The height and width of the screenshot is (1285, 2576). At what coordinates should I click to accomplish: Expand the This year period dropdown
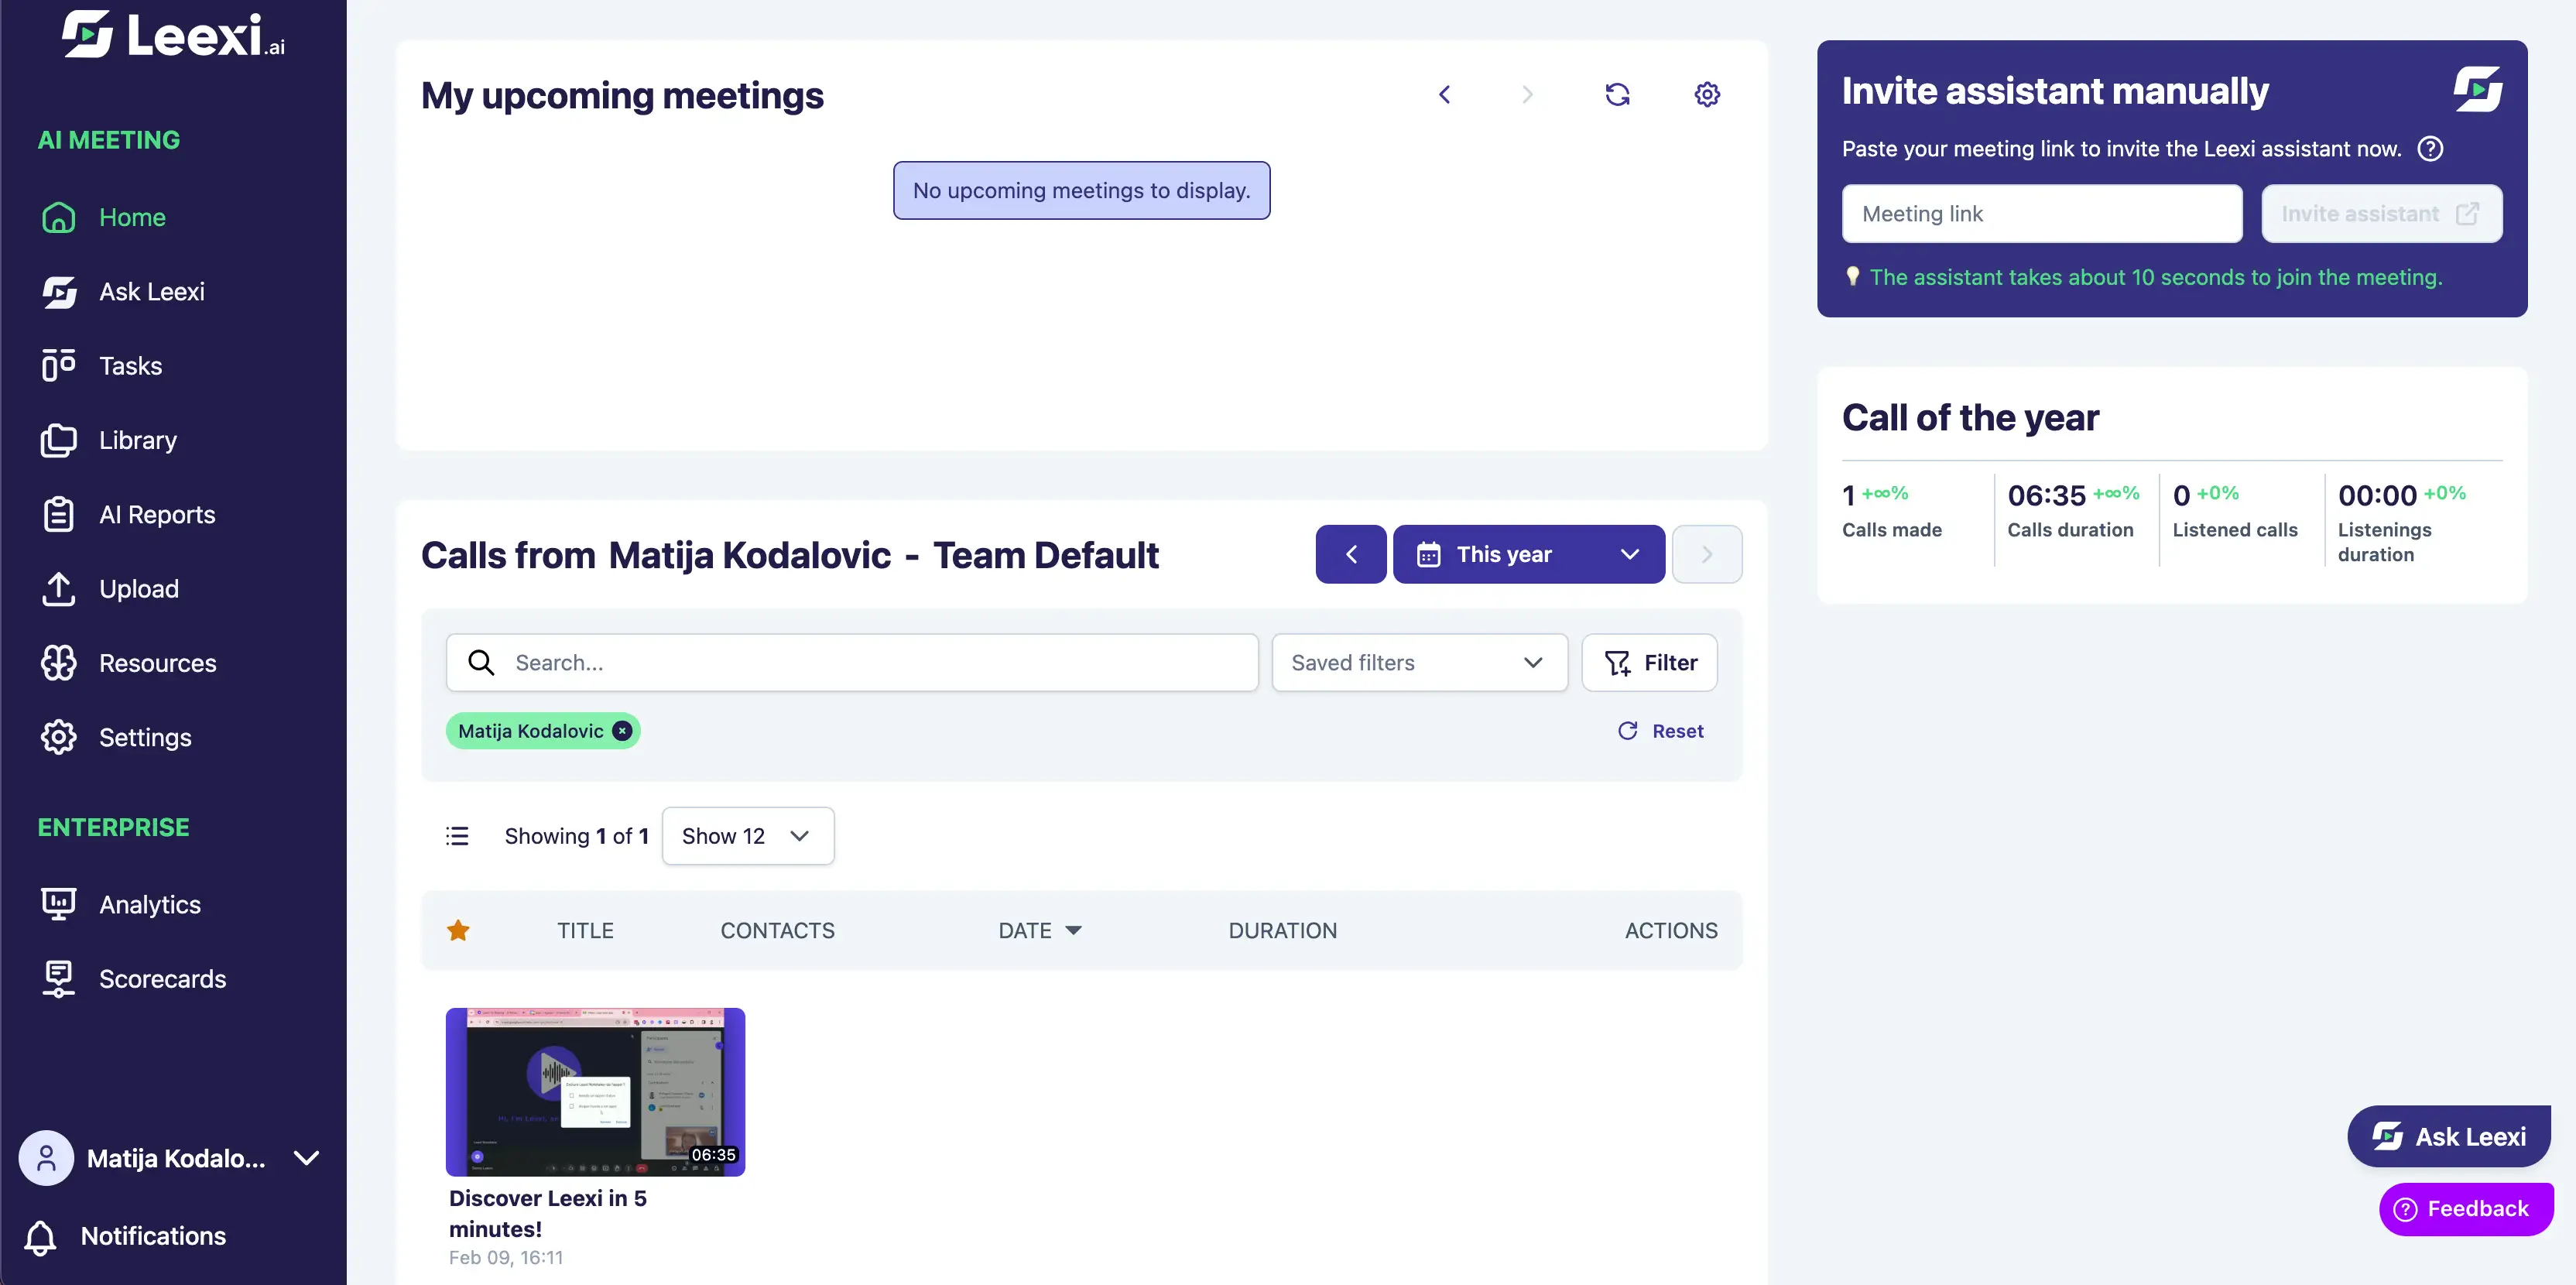tap(1528, 554)
